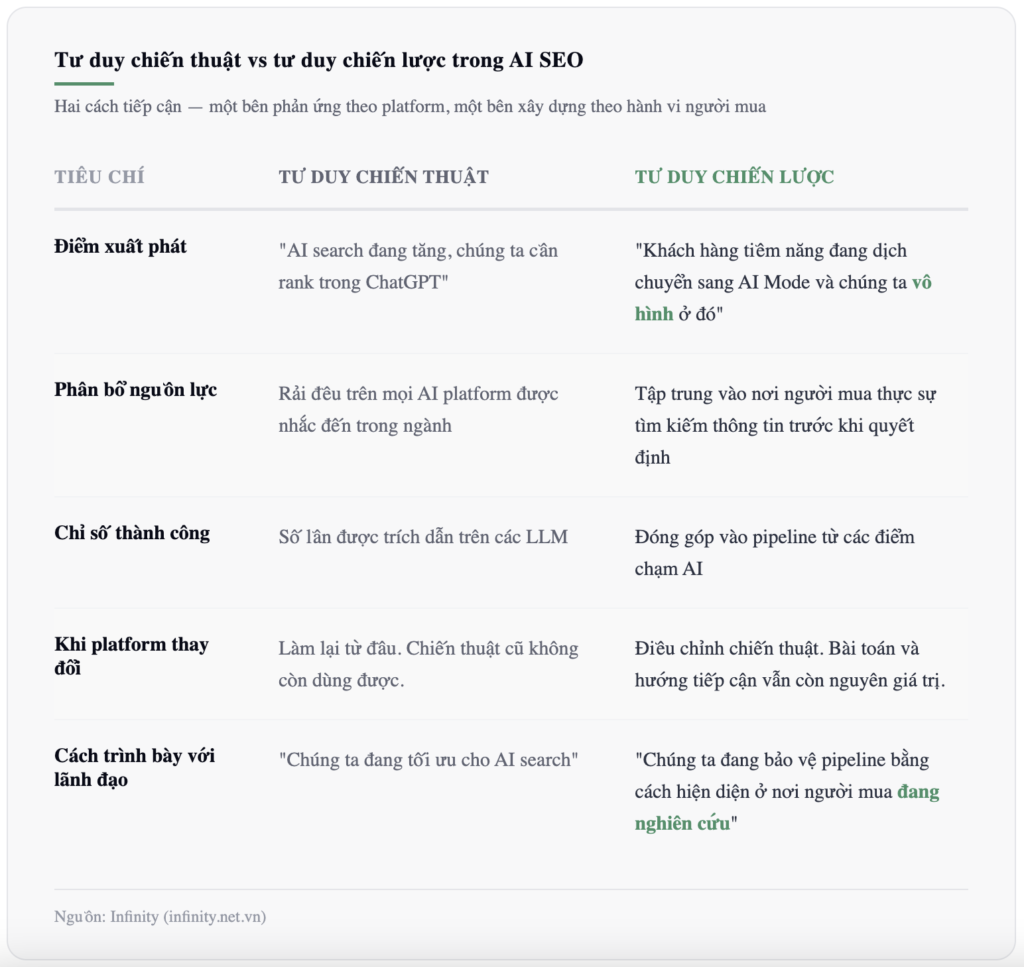Click the 'Nguồn: Infinity (infinity.net.vn)' source line
The image size is (1024, 967).
[160, 916]
